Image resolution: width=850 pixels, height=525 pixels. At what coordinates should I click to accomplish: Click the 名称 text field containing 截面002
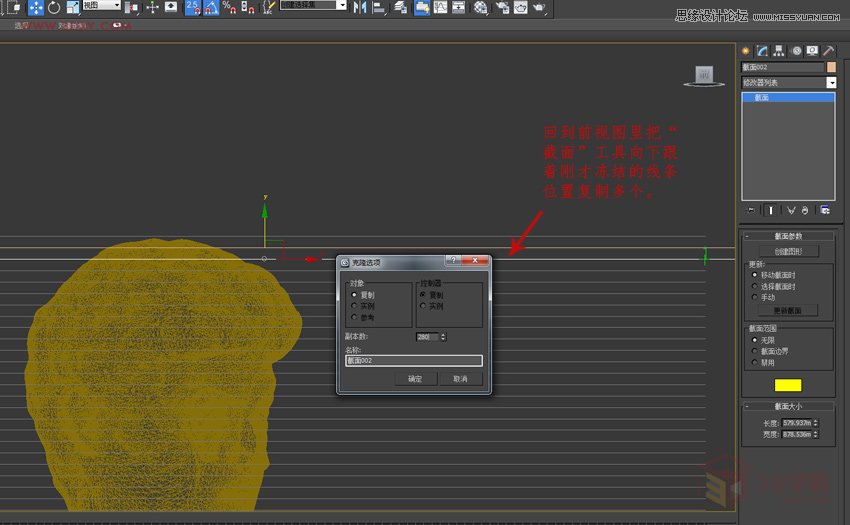coord(413,361)
